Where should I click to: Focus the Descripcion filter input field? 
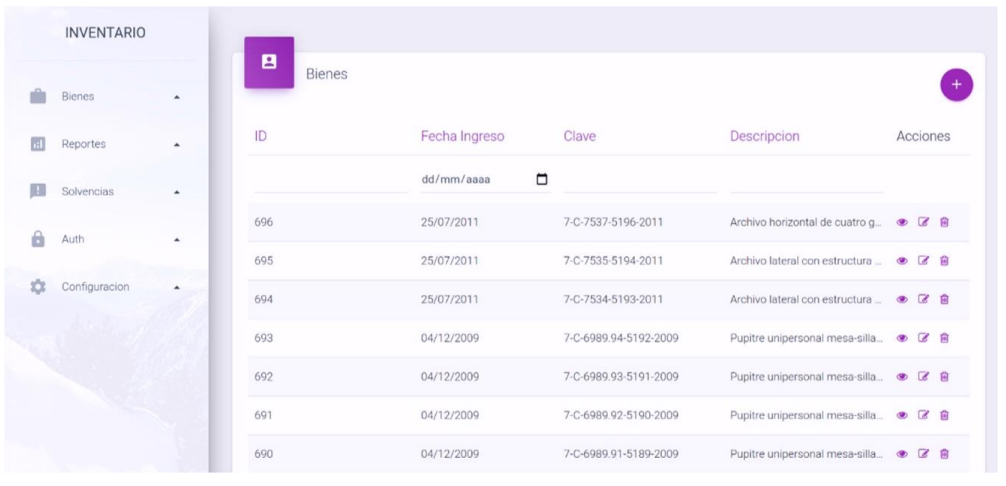pyautogui.click(x=806, y=181)
